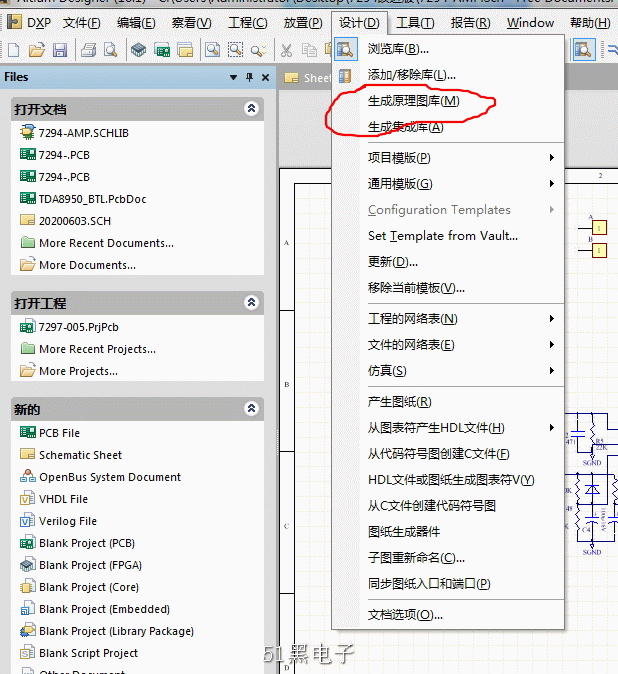The image size is (618, 674).
Task: Expand 项目模版(P) submenu
Action: tap(448, 158)
